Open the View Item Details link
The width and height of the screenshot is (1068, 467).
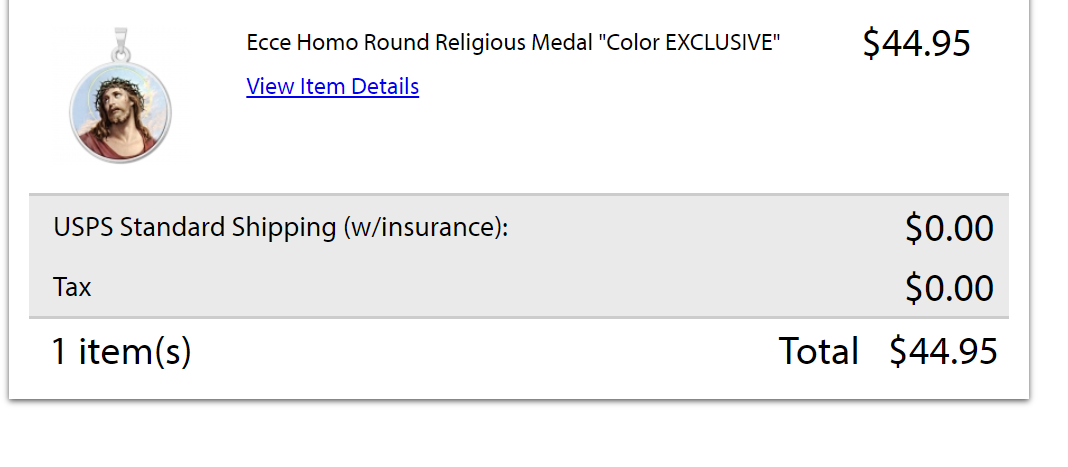[x=332, y=86]
